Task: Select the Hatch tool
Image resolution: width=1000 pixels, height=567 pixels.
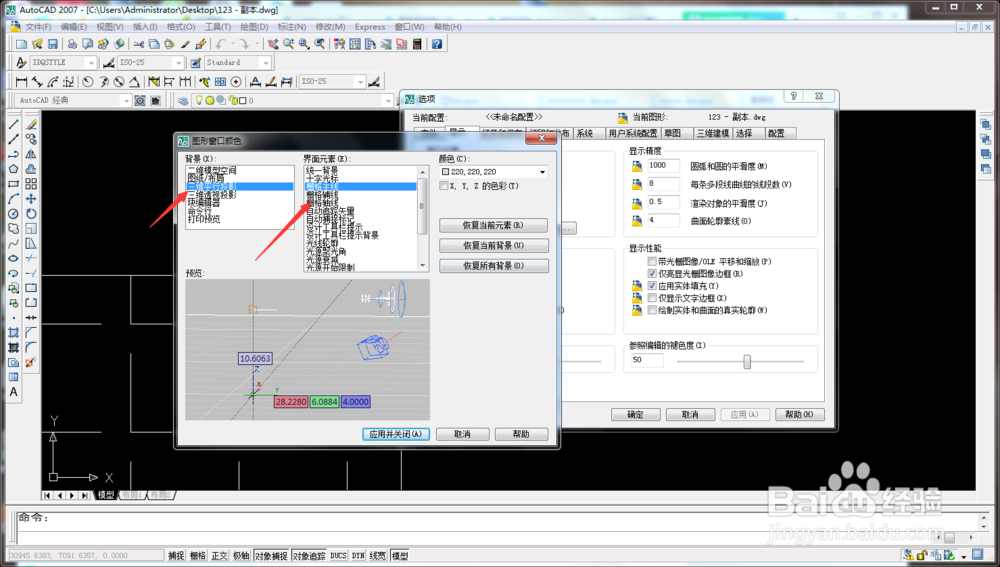Action: click(13, 332)
